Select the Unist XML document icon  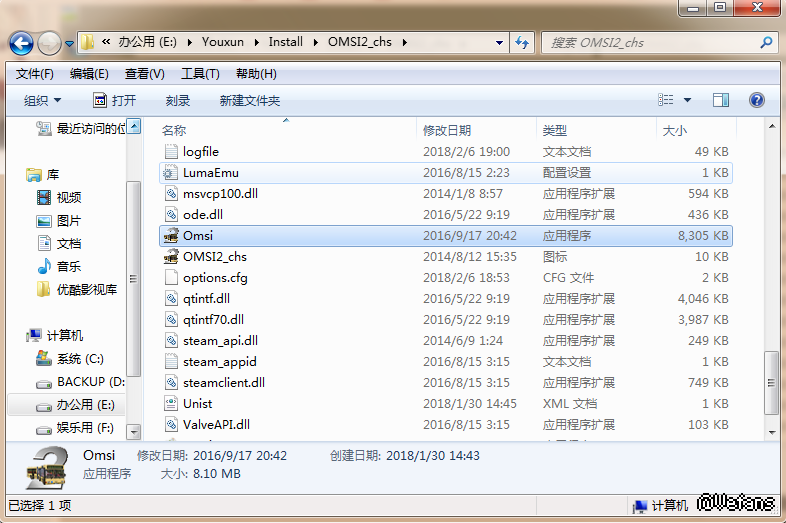pos(171,404)
